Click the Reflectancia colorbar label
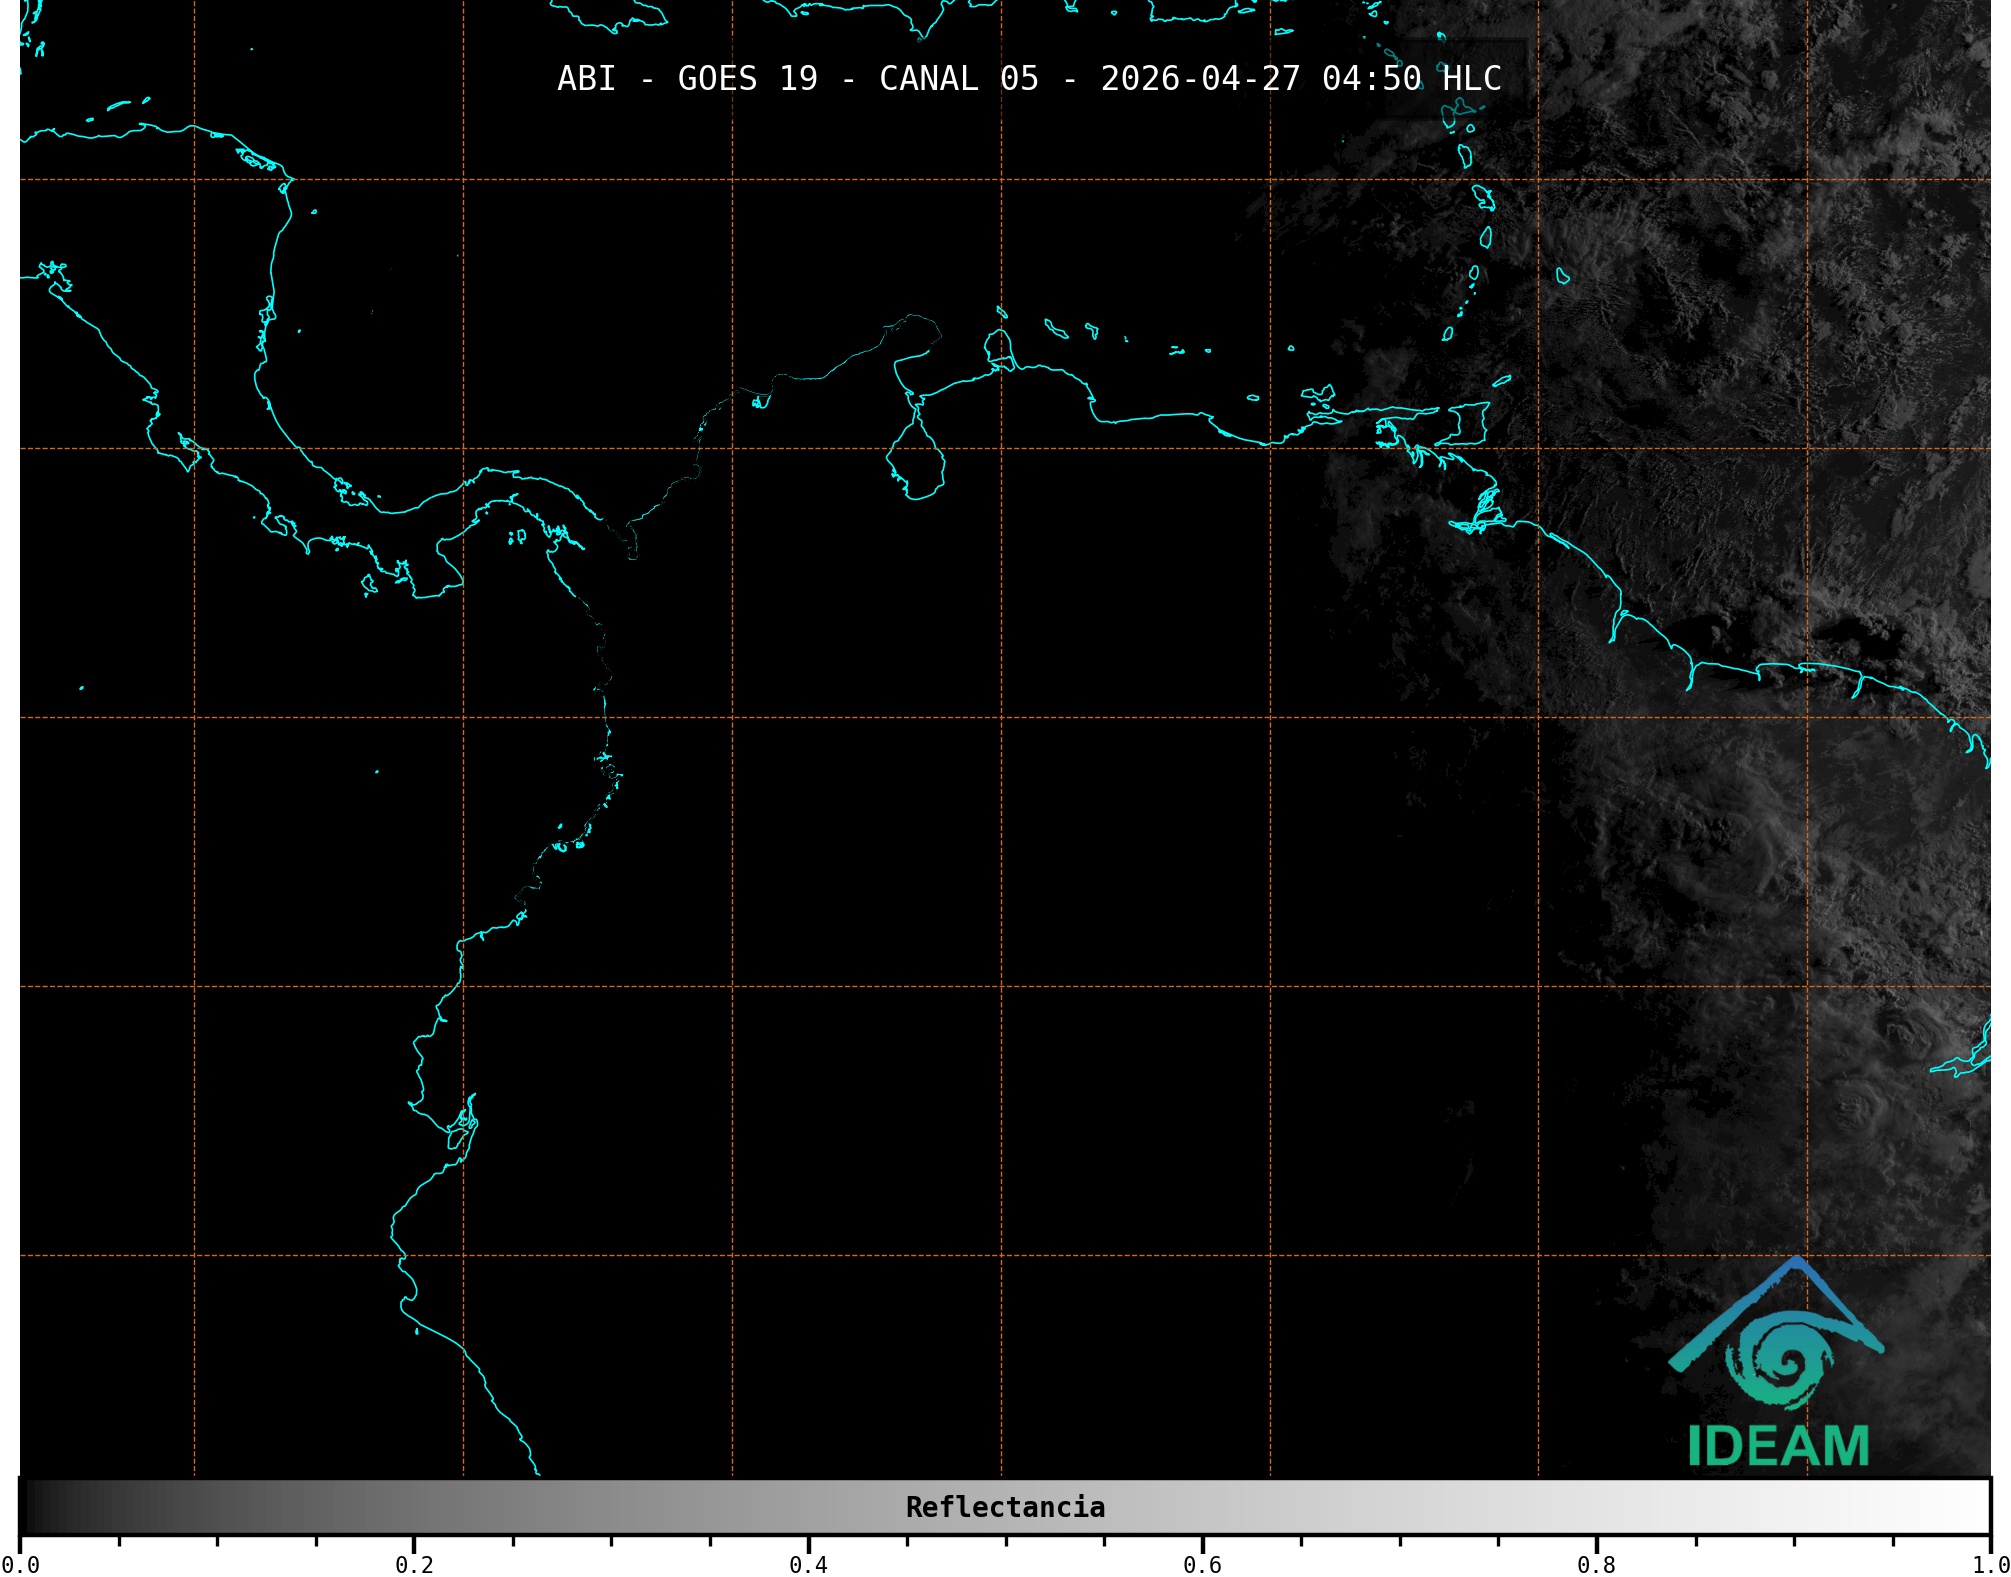The image size is (2011, 1577). click(1005, 1507)
